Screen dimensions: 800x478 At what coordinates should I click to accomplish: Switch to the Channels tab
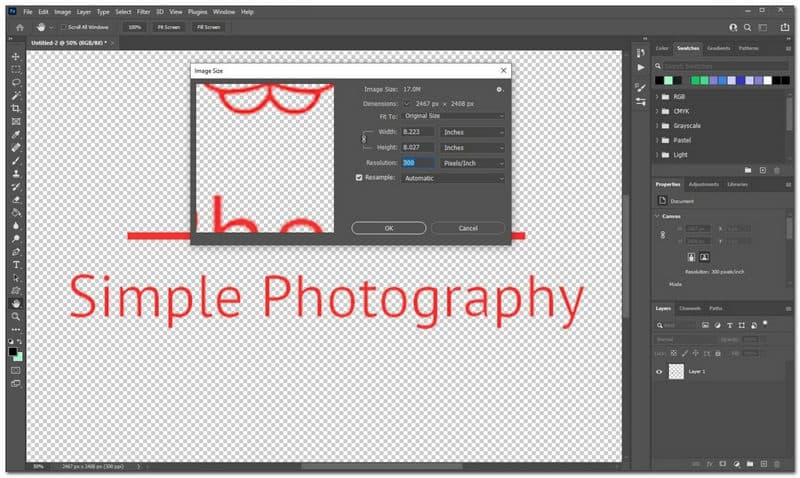pos(690,309)
